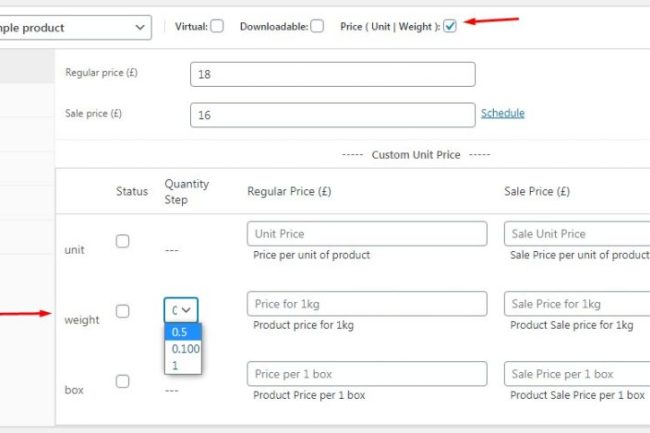Focus the Price per 1 box field
This screenshot has height=433, width=650.
(366, 374)
